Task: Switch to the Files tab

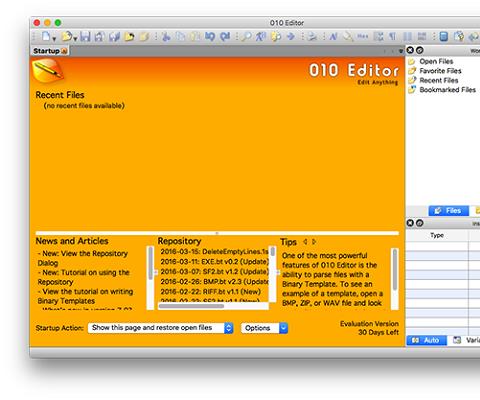Action: point(449,211)
